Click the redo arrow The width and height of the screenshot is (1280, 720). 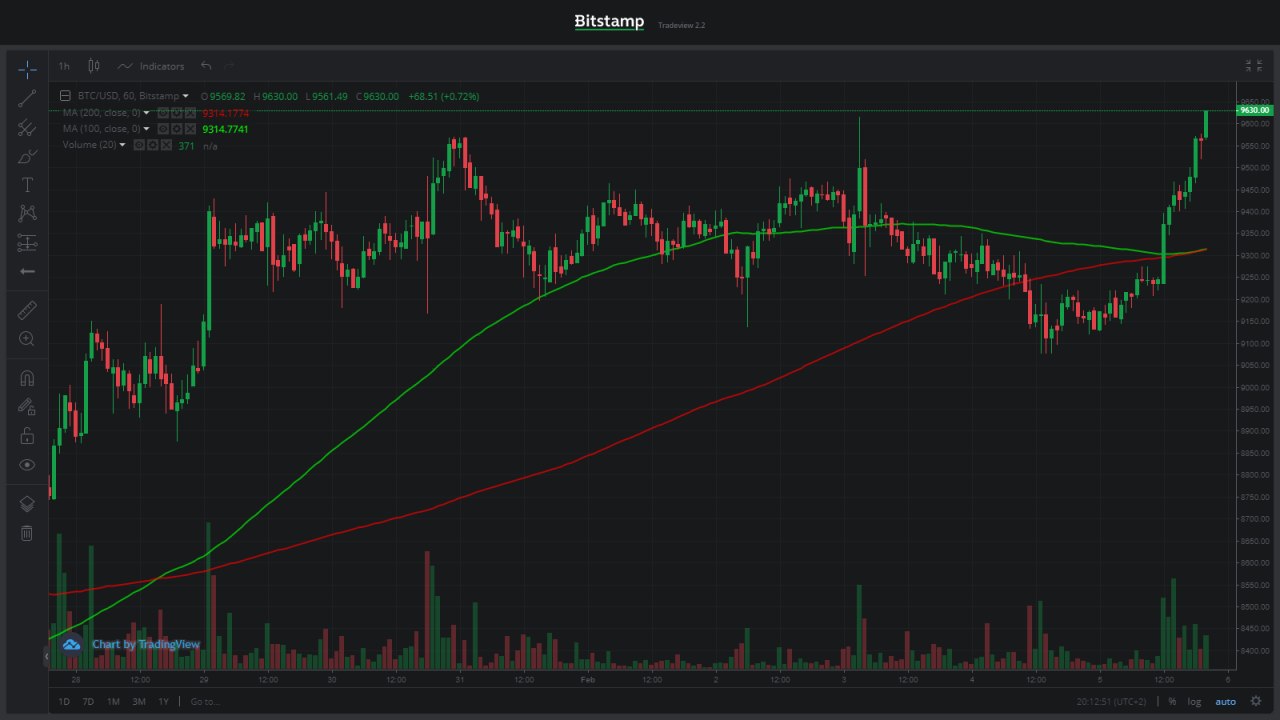(230, 66)
